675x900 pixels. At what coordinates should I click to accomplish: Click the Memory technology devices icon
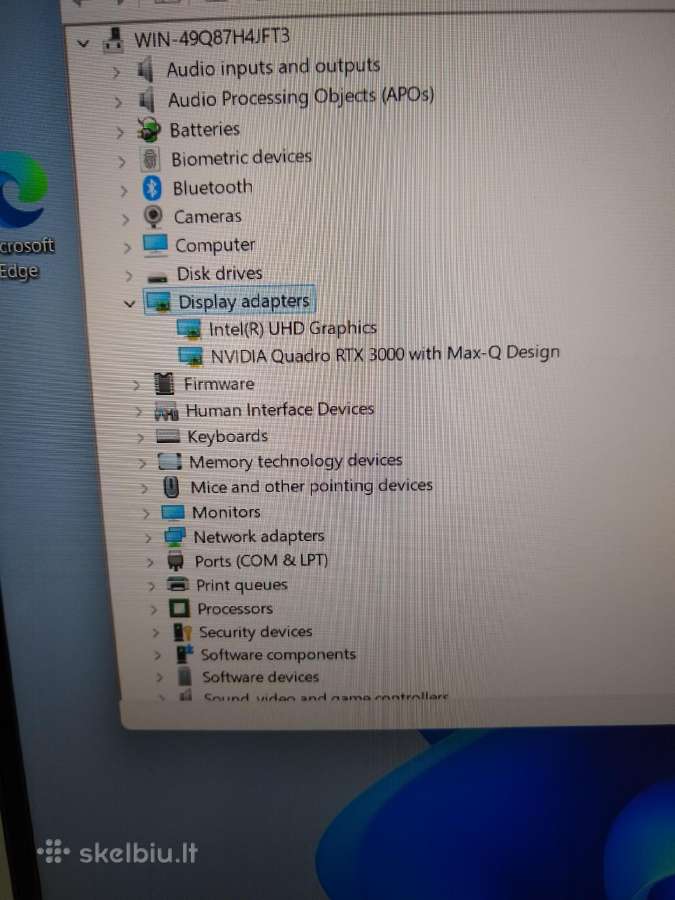coord(170,462)
